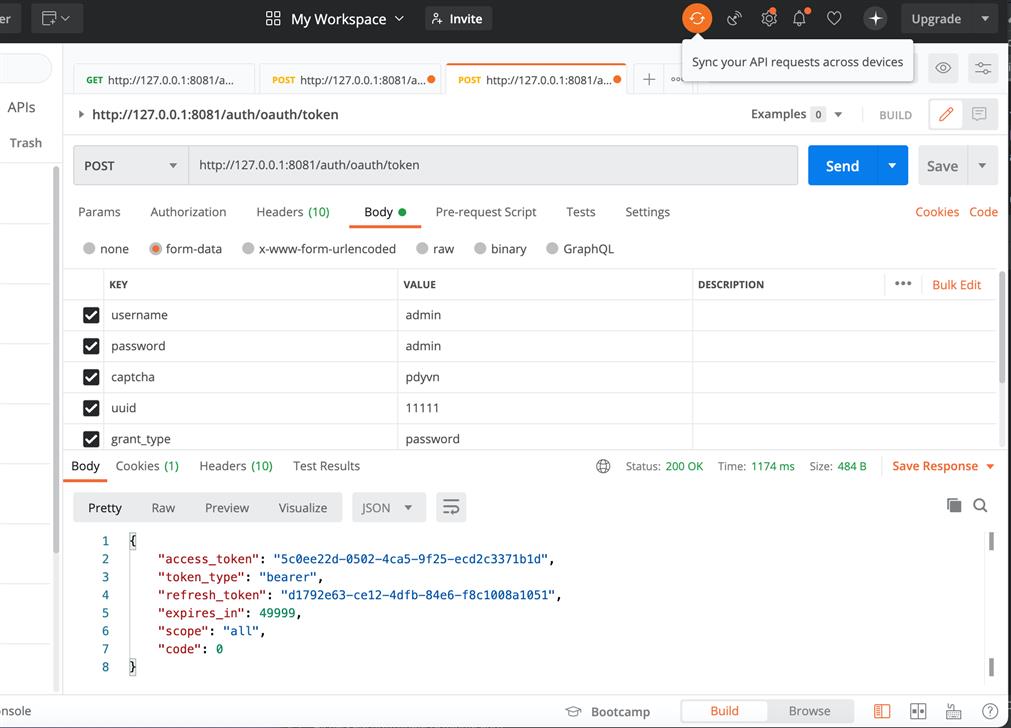Image resolution: width=1011 pixels, height=728 pixels.
Task: Switch response view to Raw
Action: tap(163, 507)
